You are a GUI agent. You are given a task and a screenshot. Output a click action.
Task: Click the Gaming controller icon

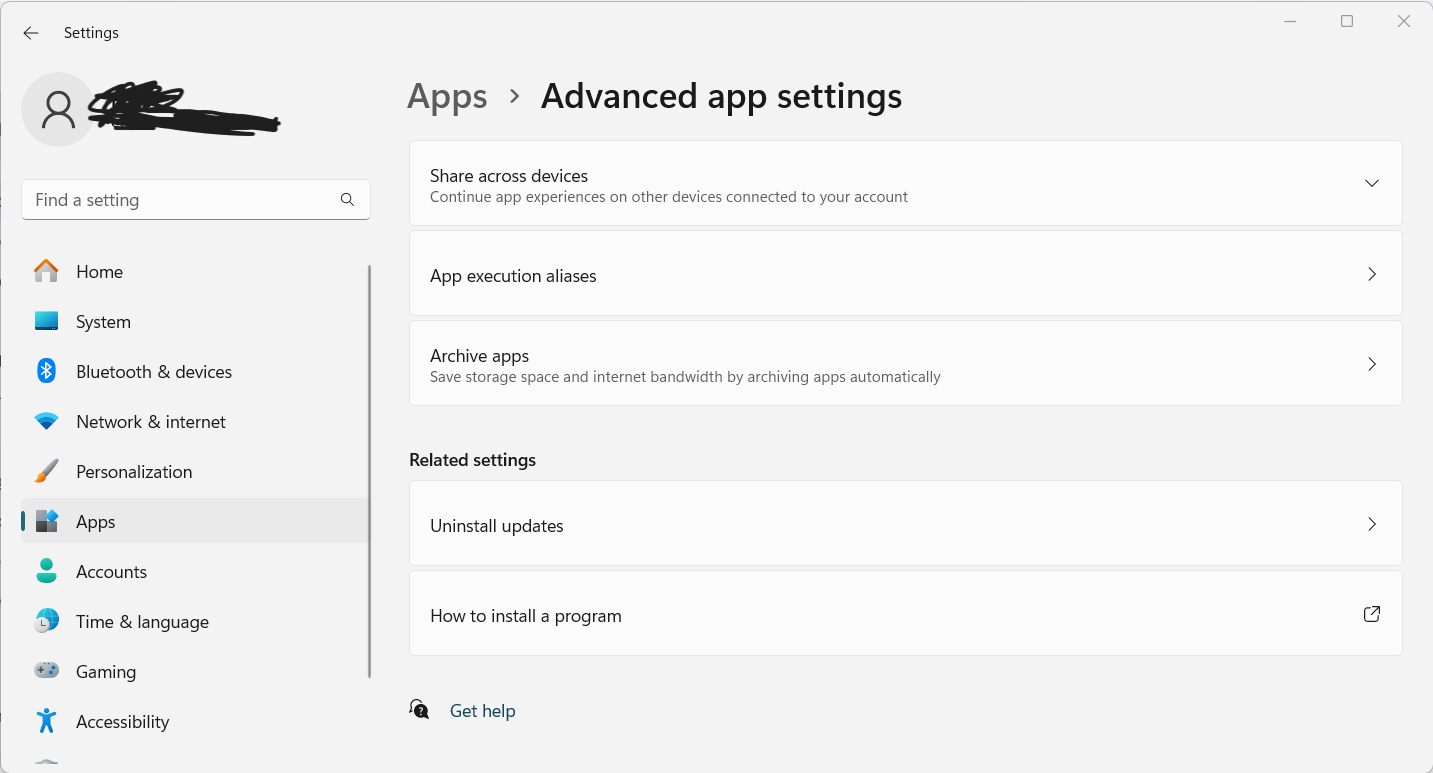[x=46, y=671]
